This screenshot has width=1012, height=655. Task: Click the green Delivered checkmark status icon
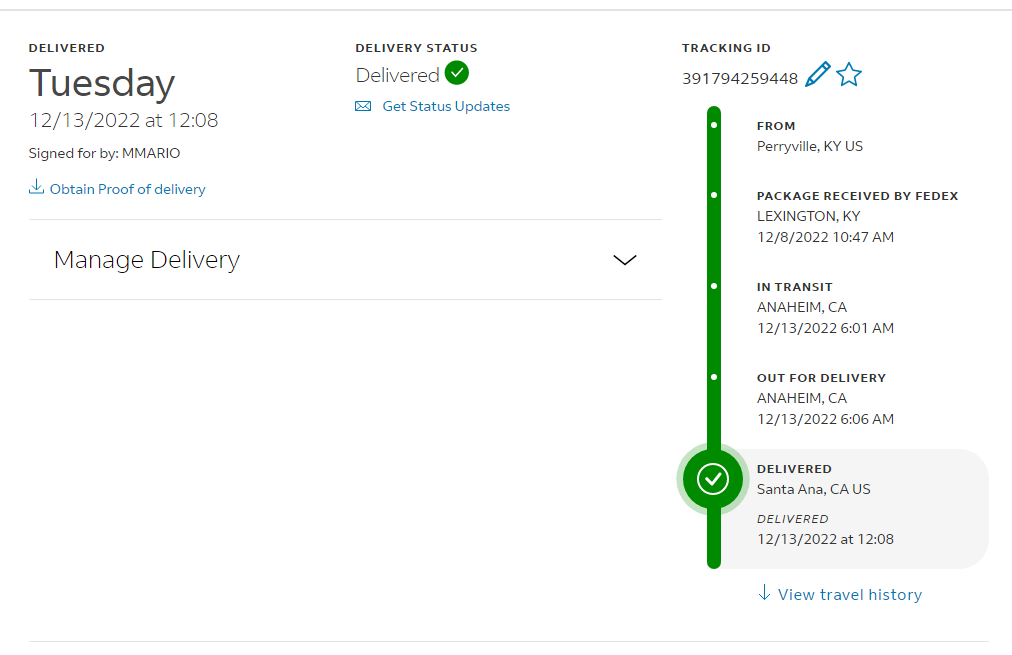coord(457,73)
